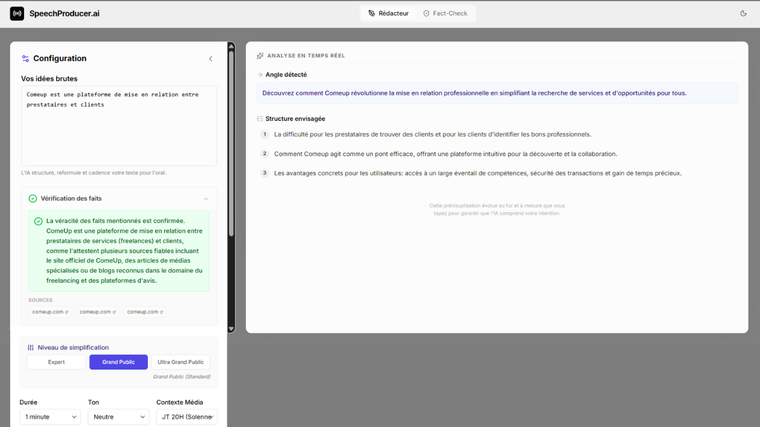Screen dimensions: 760x427
Task: Click the Structure envisagée list icon
Action: [x=260, y=118]
